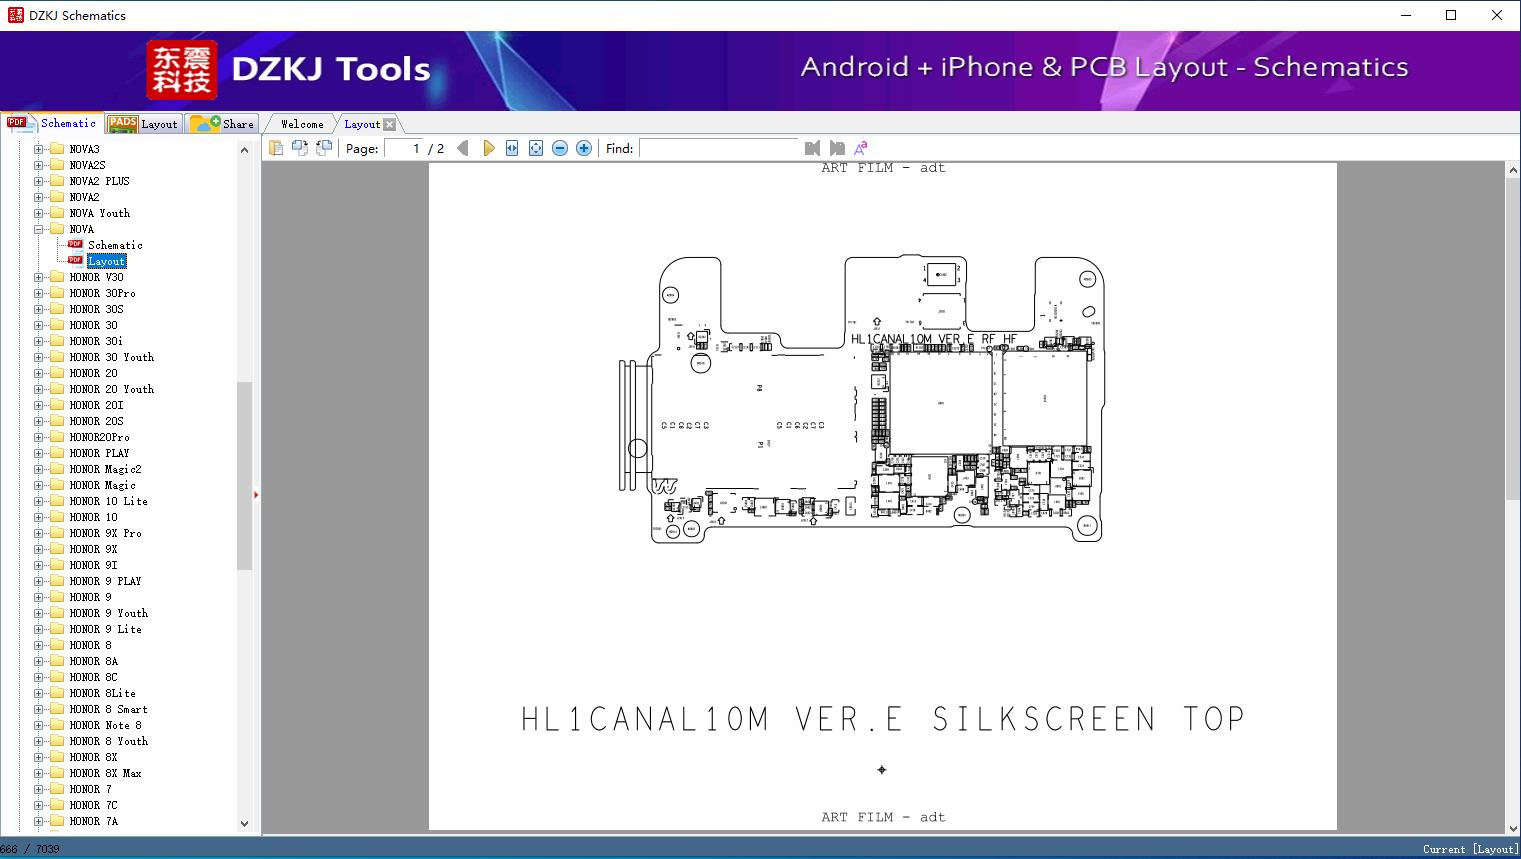Click the HONOR Magic2 folder icon
The height and width of the screenshot is (859, 1521).
pos(57,469)
